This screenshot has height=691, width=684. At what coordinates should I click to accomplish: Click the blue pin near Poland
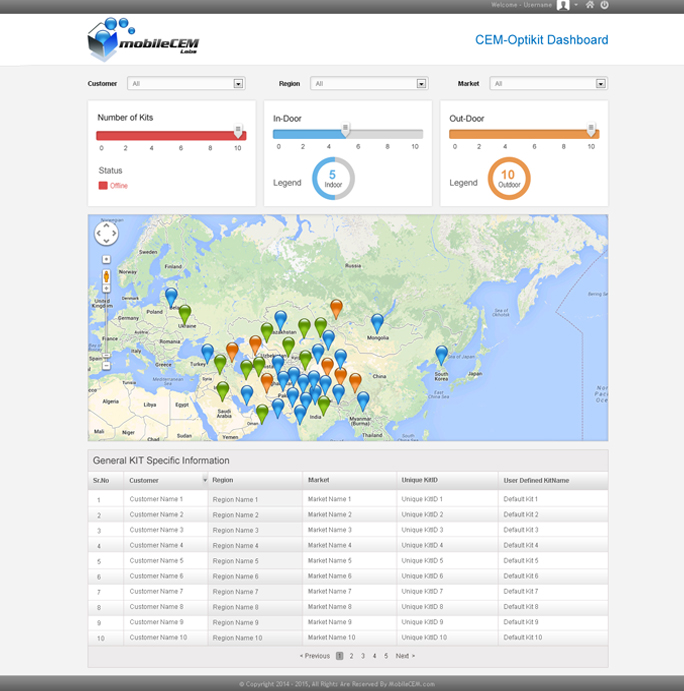pos(171,298)
